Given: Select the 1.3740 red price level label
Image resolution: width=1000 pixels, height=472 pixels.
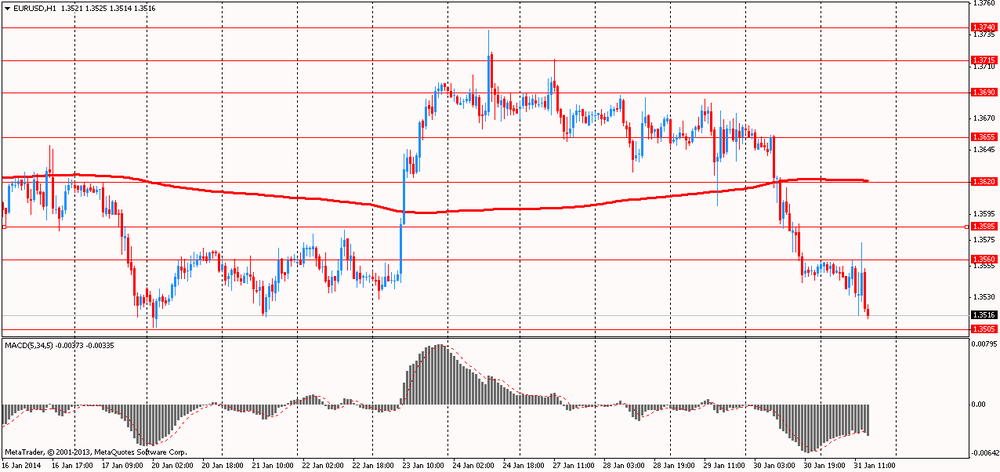Looking at the screenshot, I should pyautogui.click(x=983, y=27).
